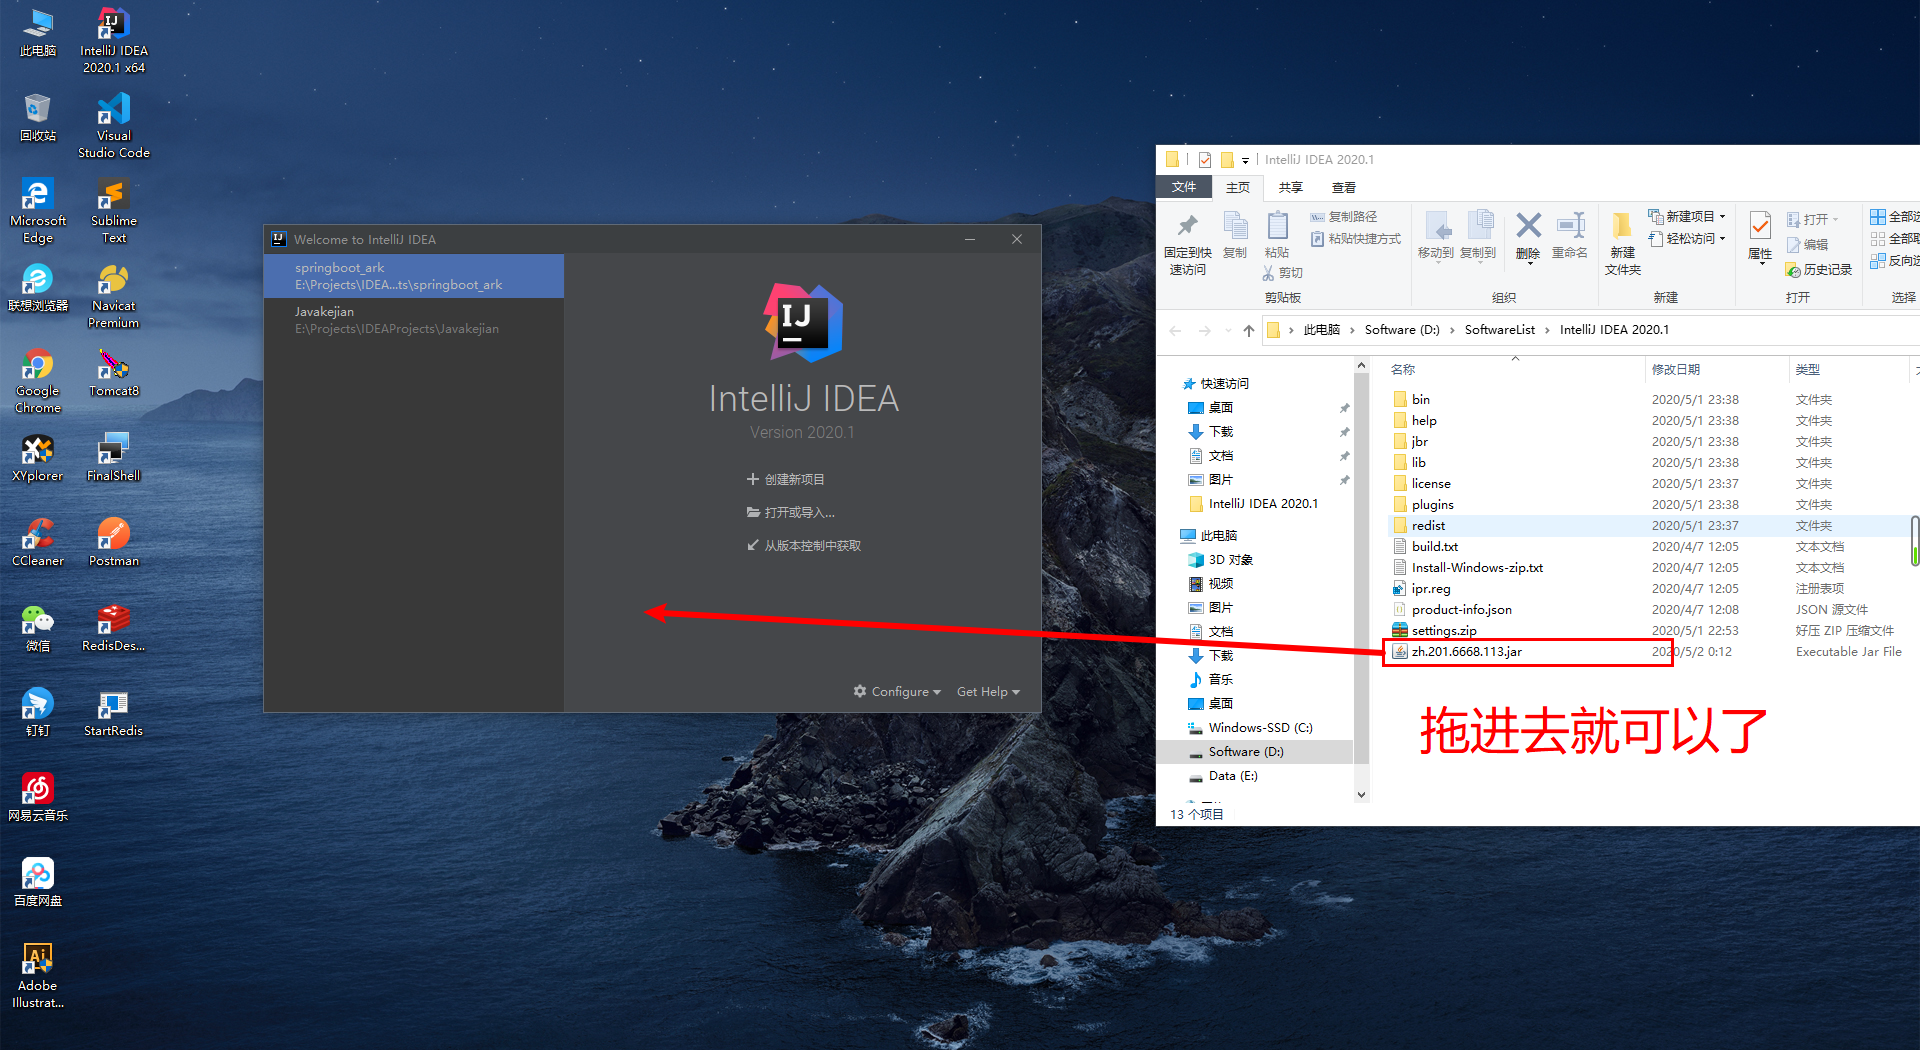Select Data (E:) in navigation pane
The height and width of the screenshot is (1050, 1920).
point(1254,776)
